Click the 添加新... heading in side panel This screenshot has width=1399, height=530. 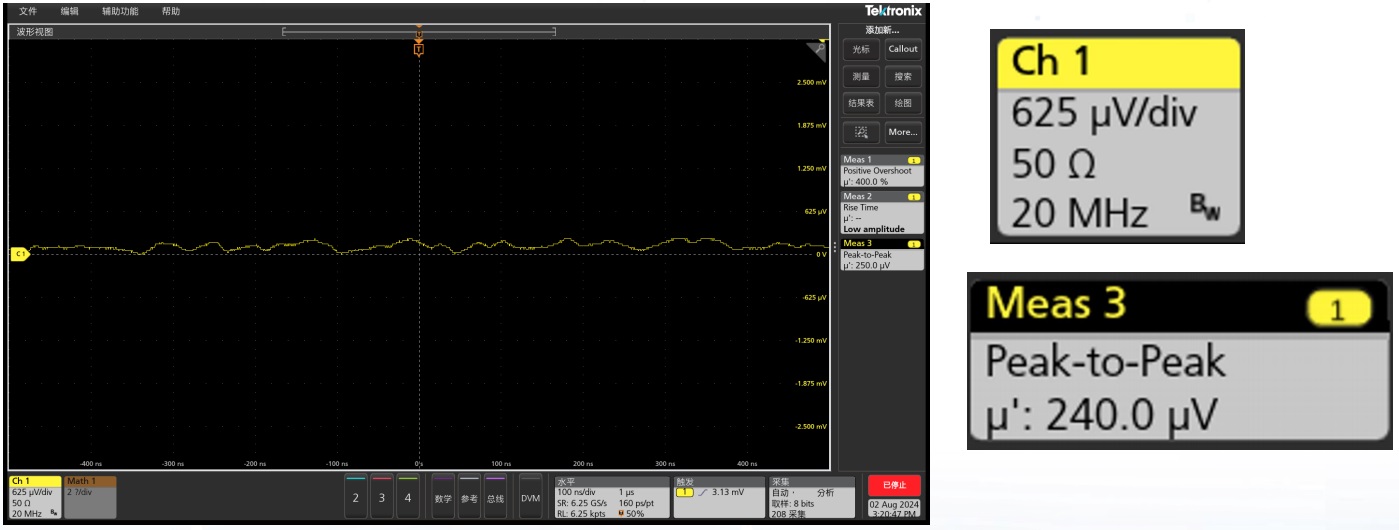pyautogui.click(x=882, y=30)
